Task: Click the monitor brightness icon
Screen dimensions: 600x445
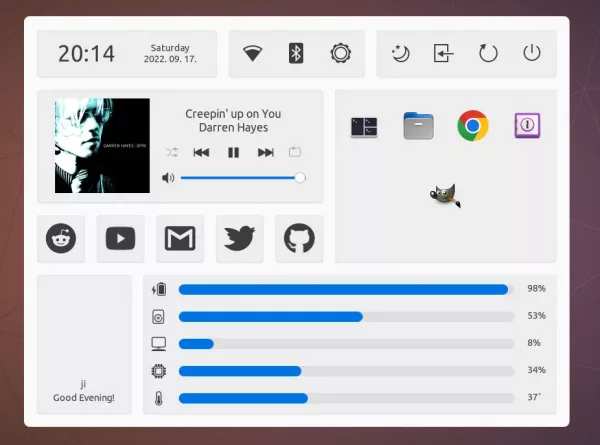Action: point(158,344)
